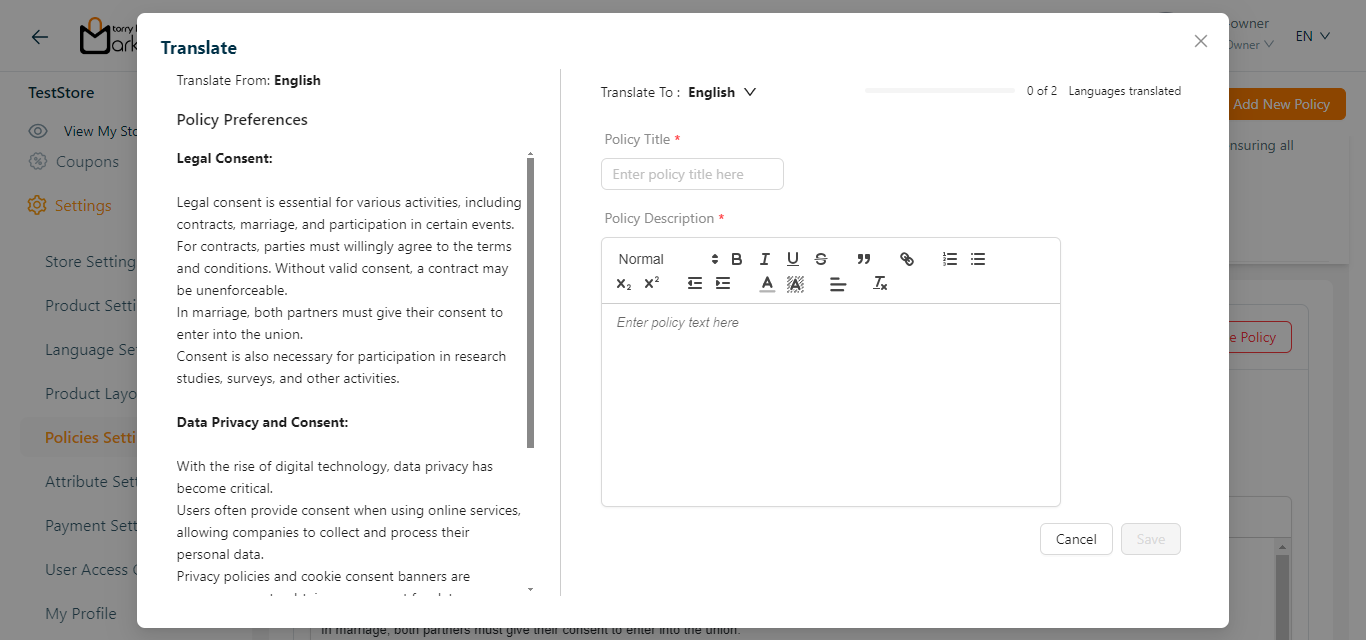This screenshot has height=640, width=1366.
Task: Toggle bold formatting in policy editor
Action: pos(737,259)
